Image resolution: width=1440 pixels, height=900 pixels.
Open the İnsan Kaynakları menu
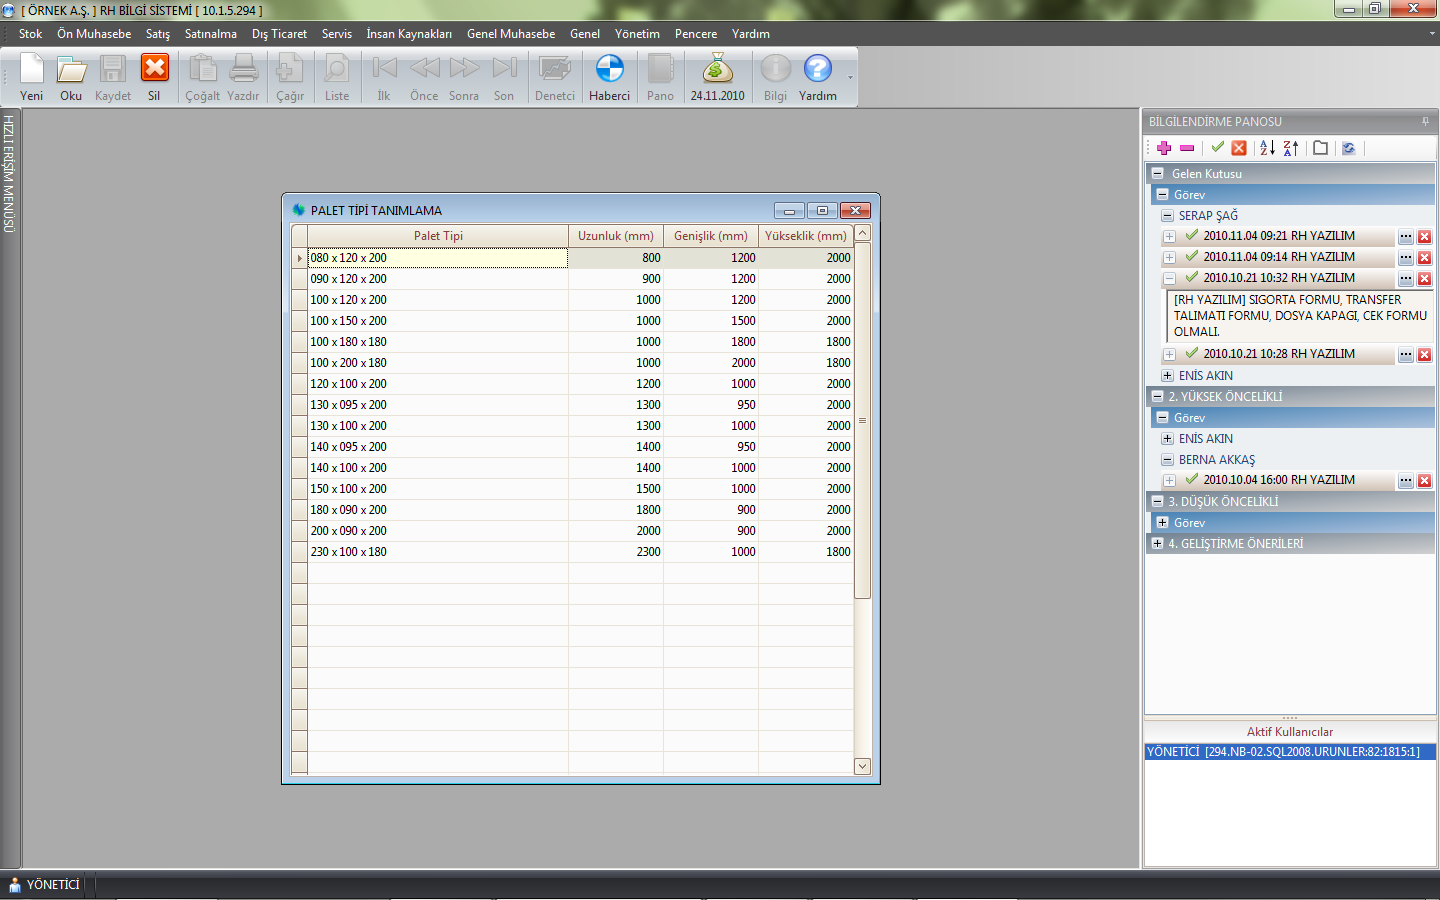coord(408,34)
